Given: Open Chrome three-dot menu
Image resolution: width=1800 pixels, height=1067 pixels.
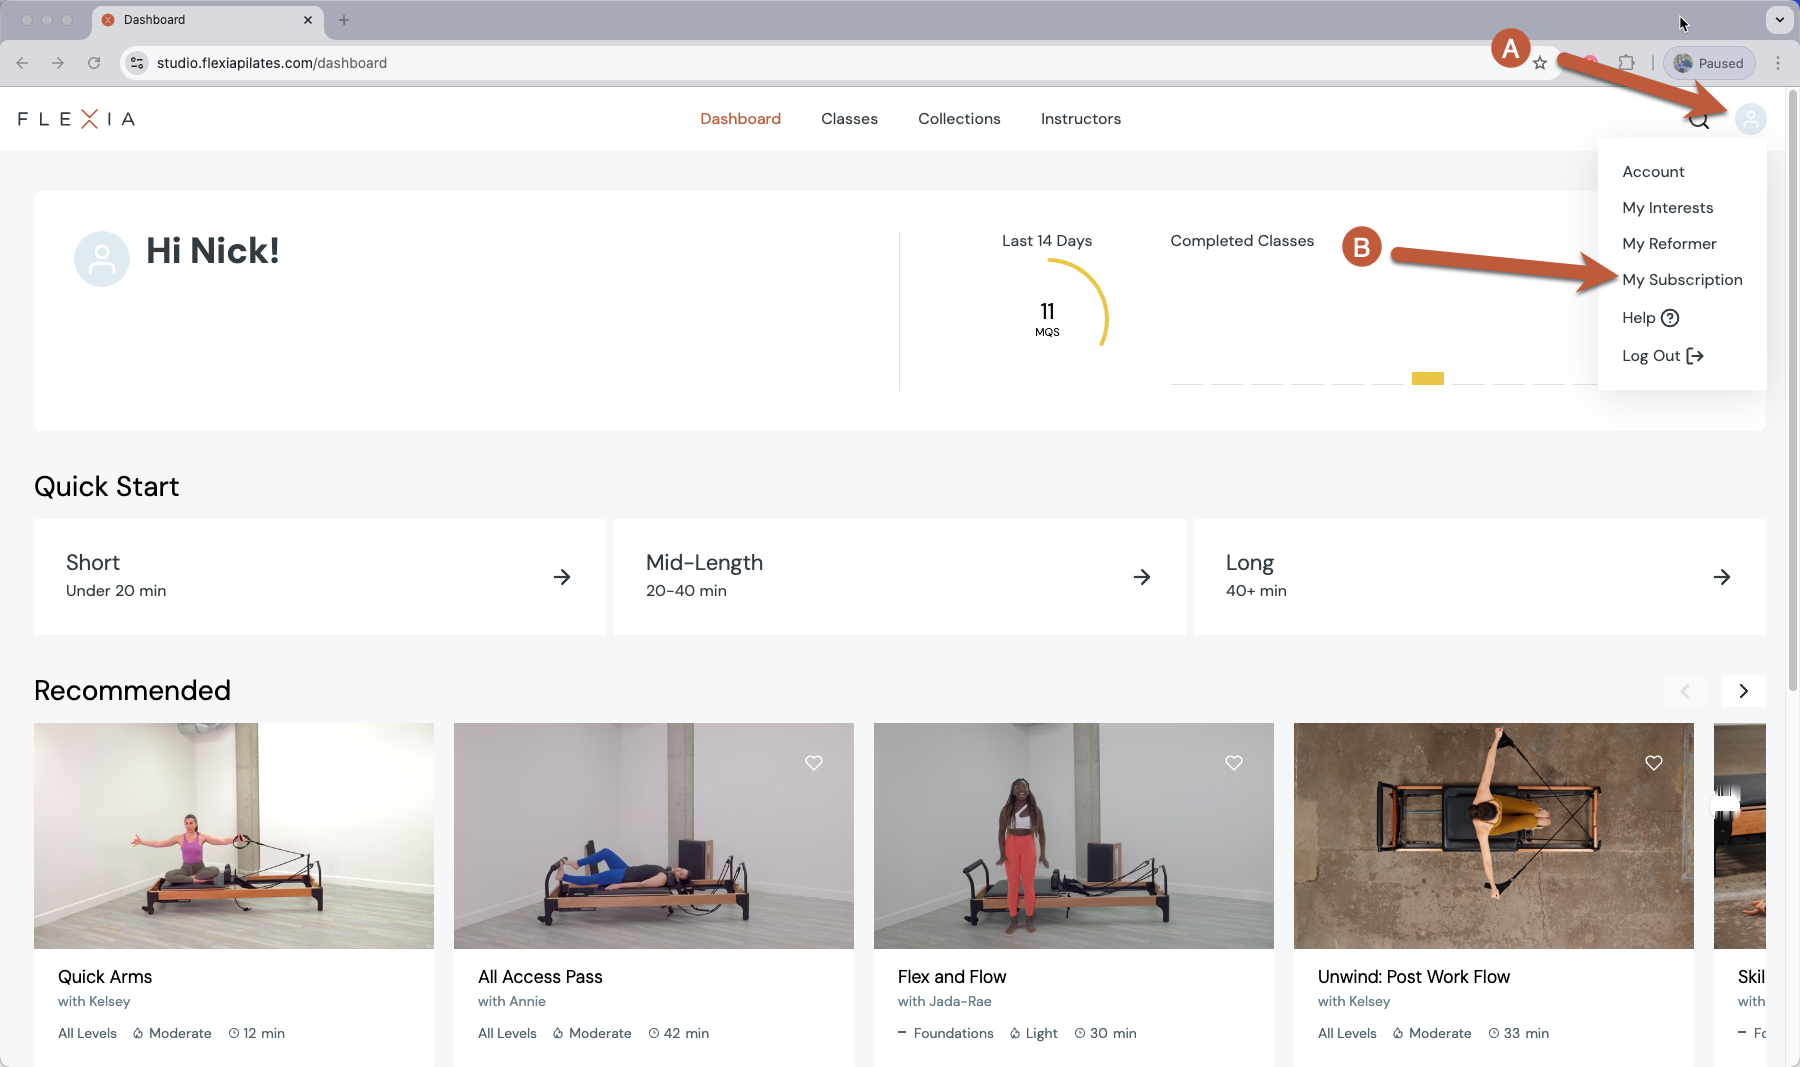Looking at the screenshot, I should pos(1777,63).
